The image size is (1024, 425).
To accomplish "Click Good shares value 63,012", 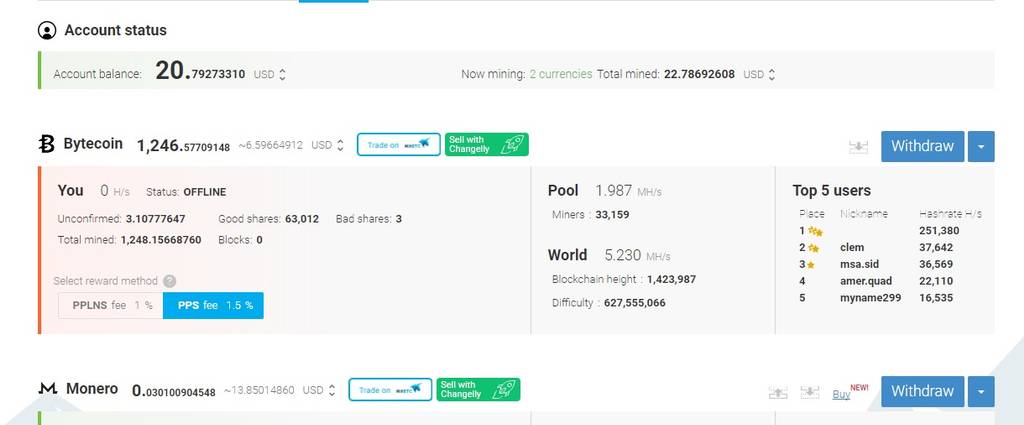I will (x=302, y=219).
